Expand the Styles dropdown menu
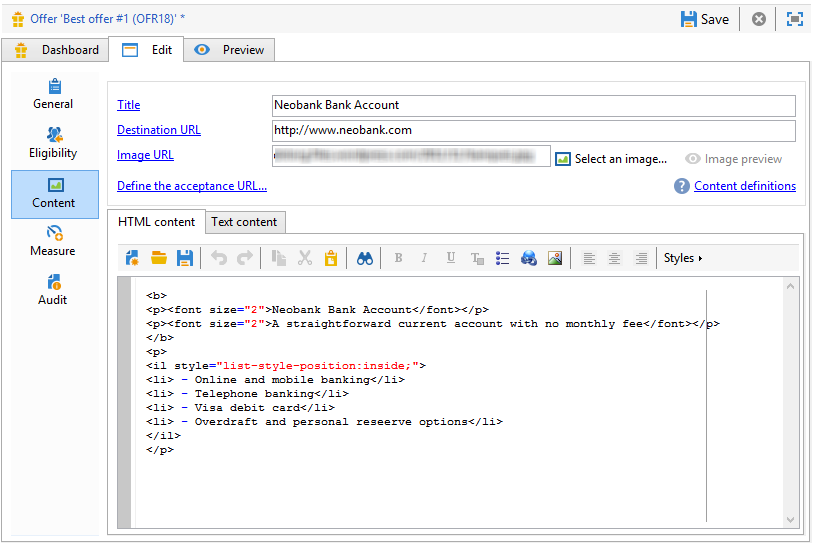This screenshot has height=556, width=823. pos(683,258)
